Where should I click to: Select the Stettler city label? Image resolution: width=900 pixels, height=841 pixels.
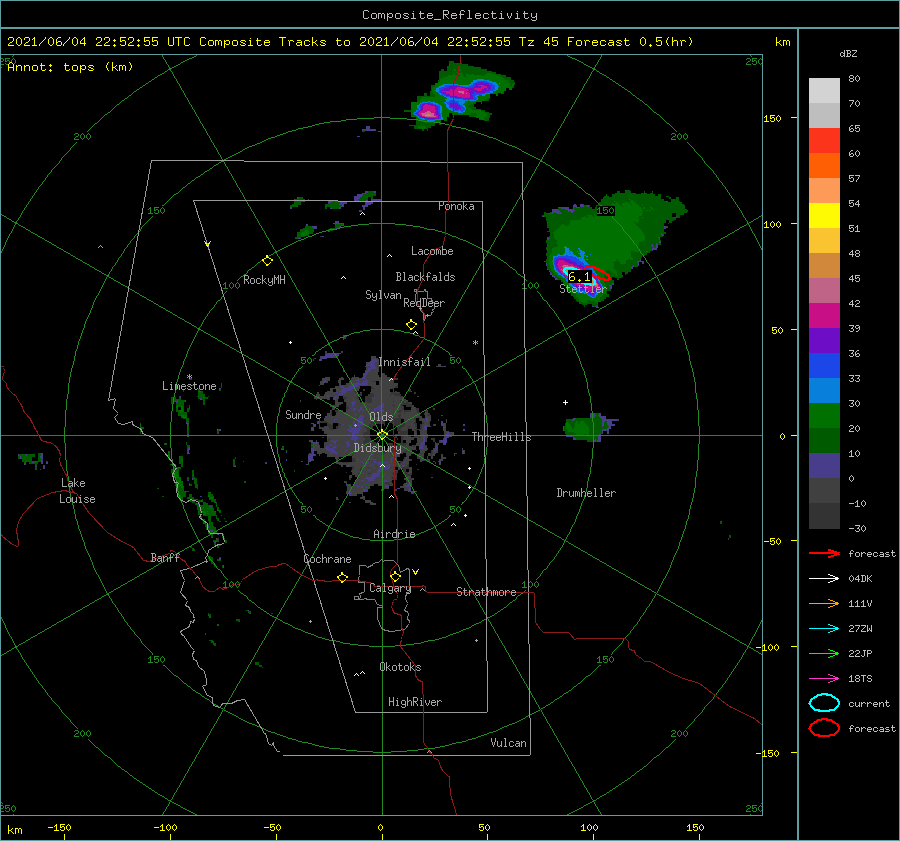[583, 289]
